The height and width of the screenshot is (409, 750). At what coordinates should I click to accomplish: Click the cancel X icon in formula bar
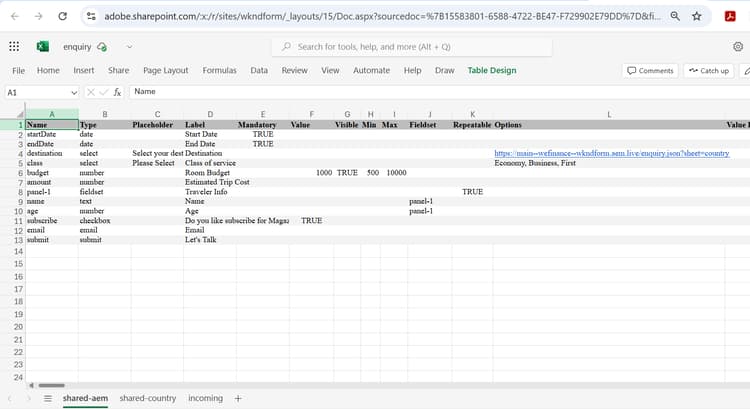(x=90, y=92)
